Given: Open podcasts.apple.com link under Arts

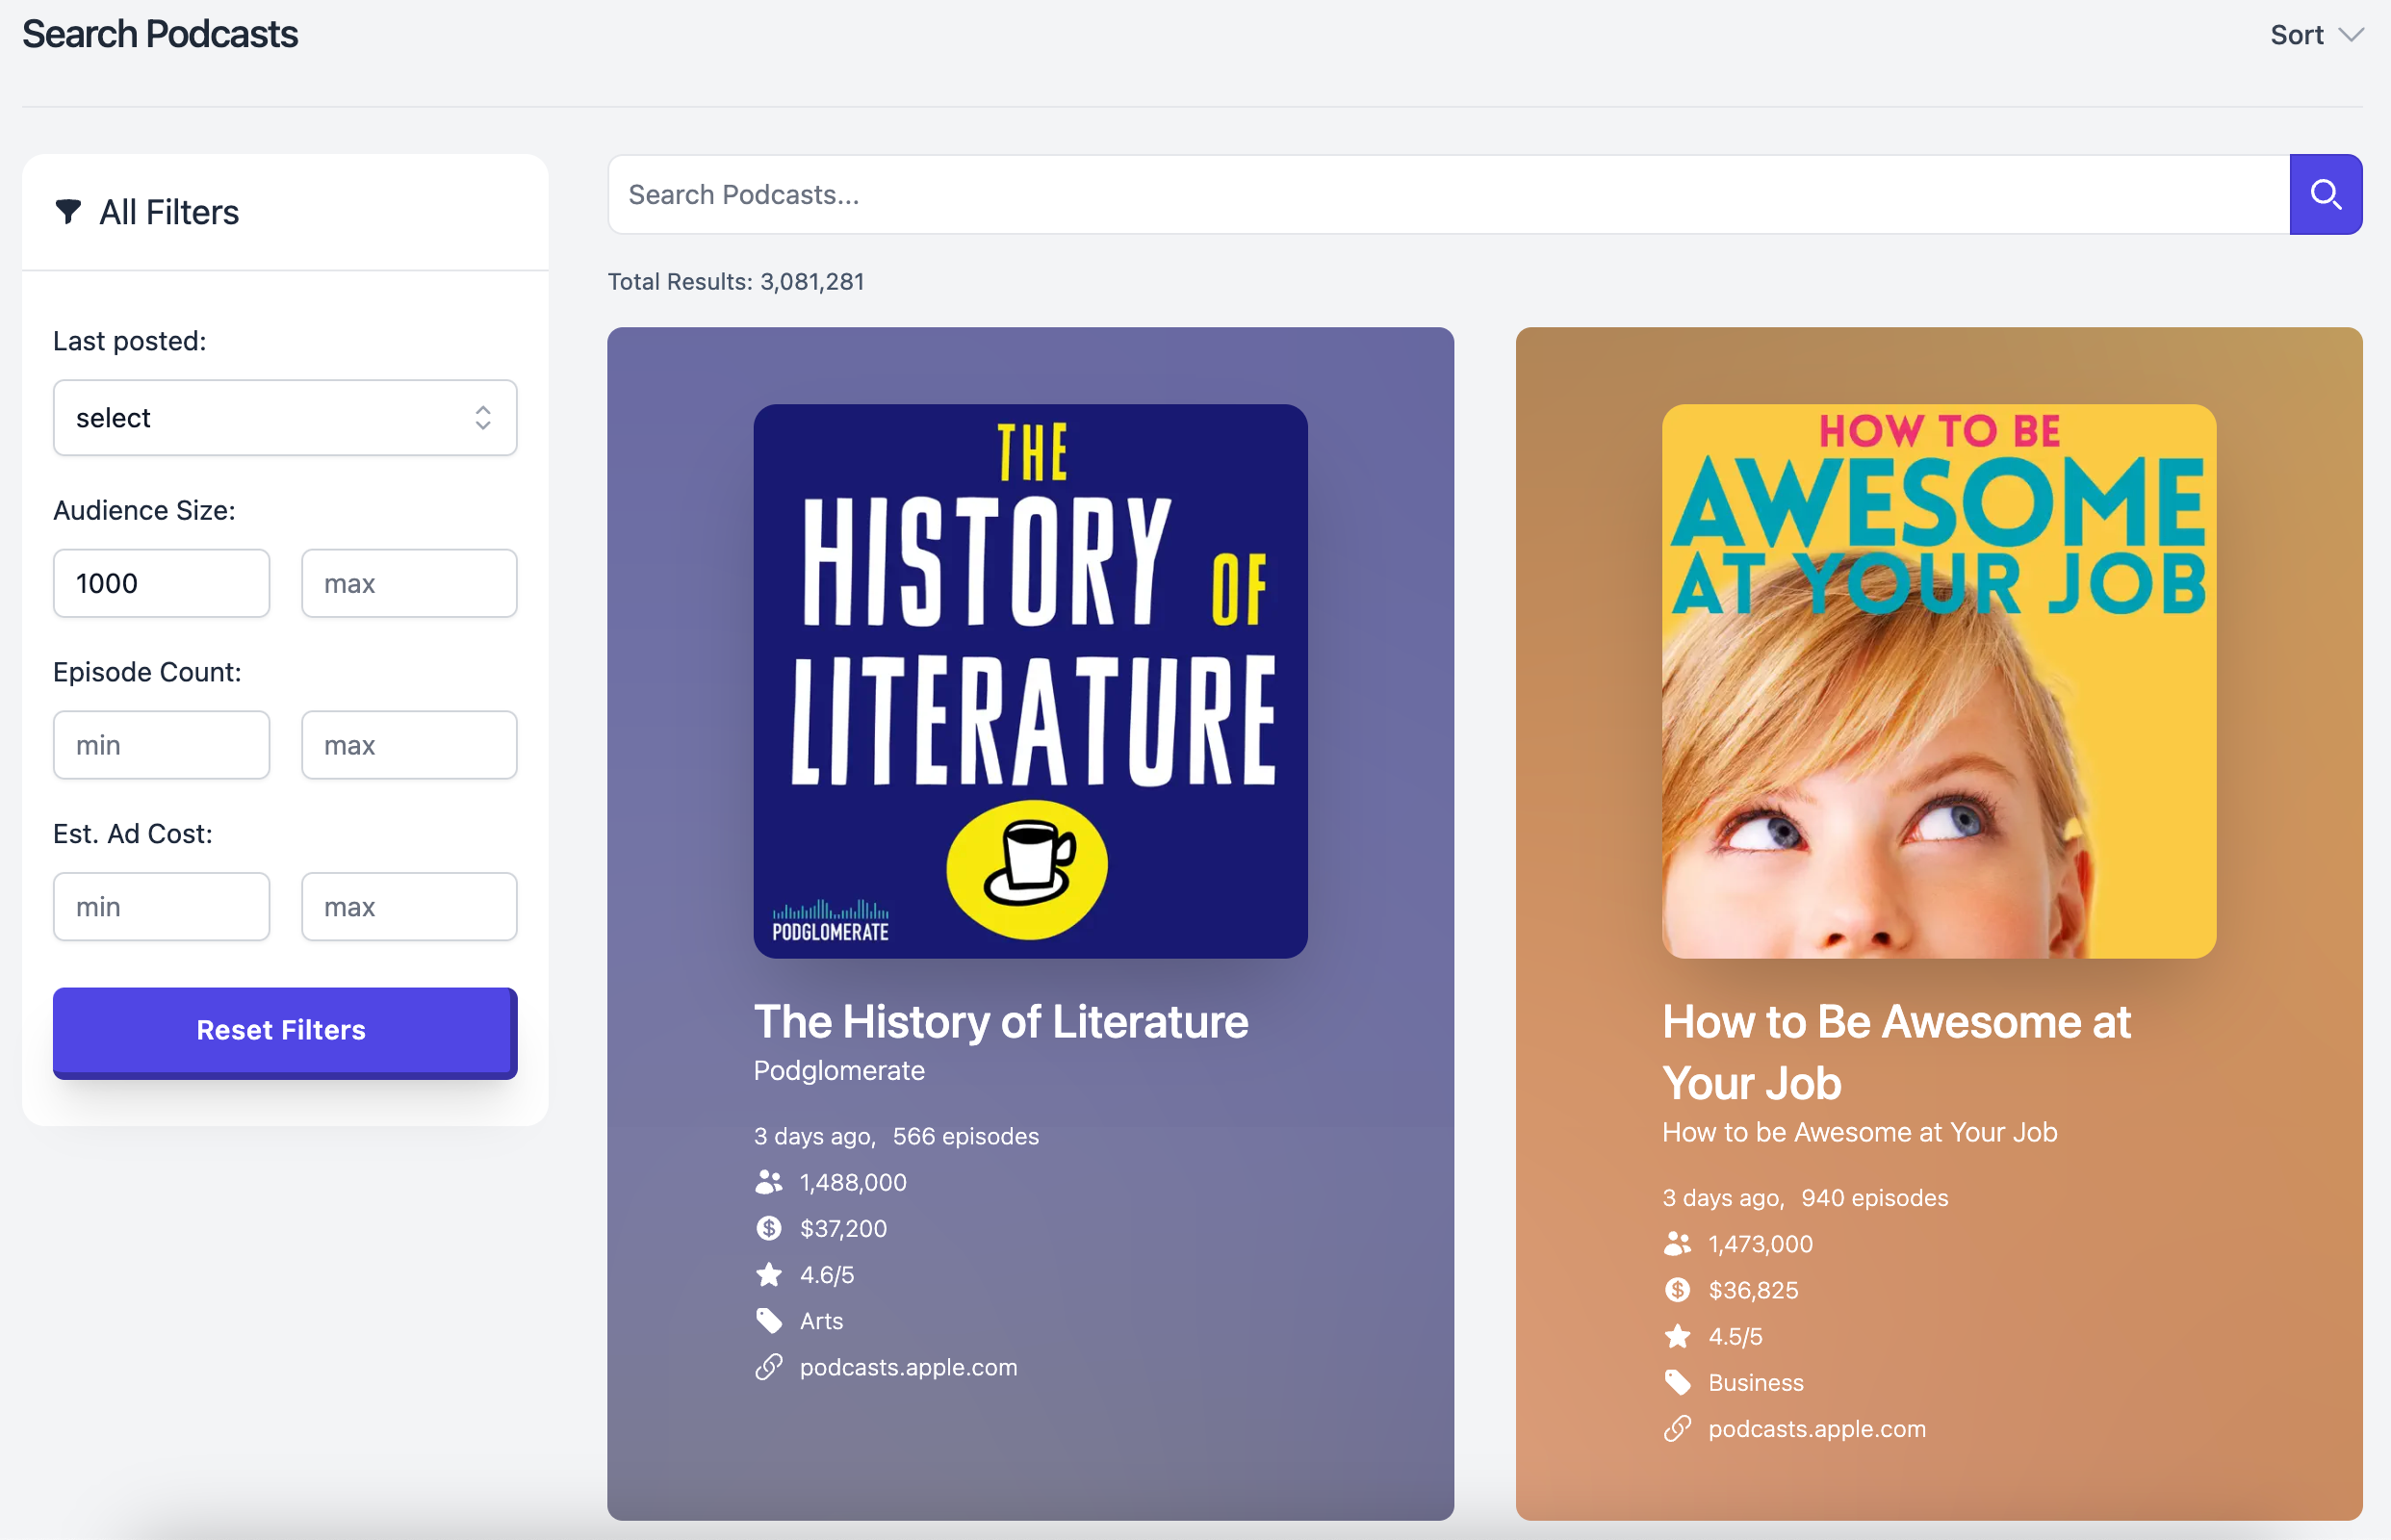Looking at the screenshot, I should tap(908, 1367).
